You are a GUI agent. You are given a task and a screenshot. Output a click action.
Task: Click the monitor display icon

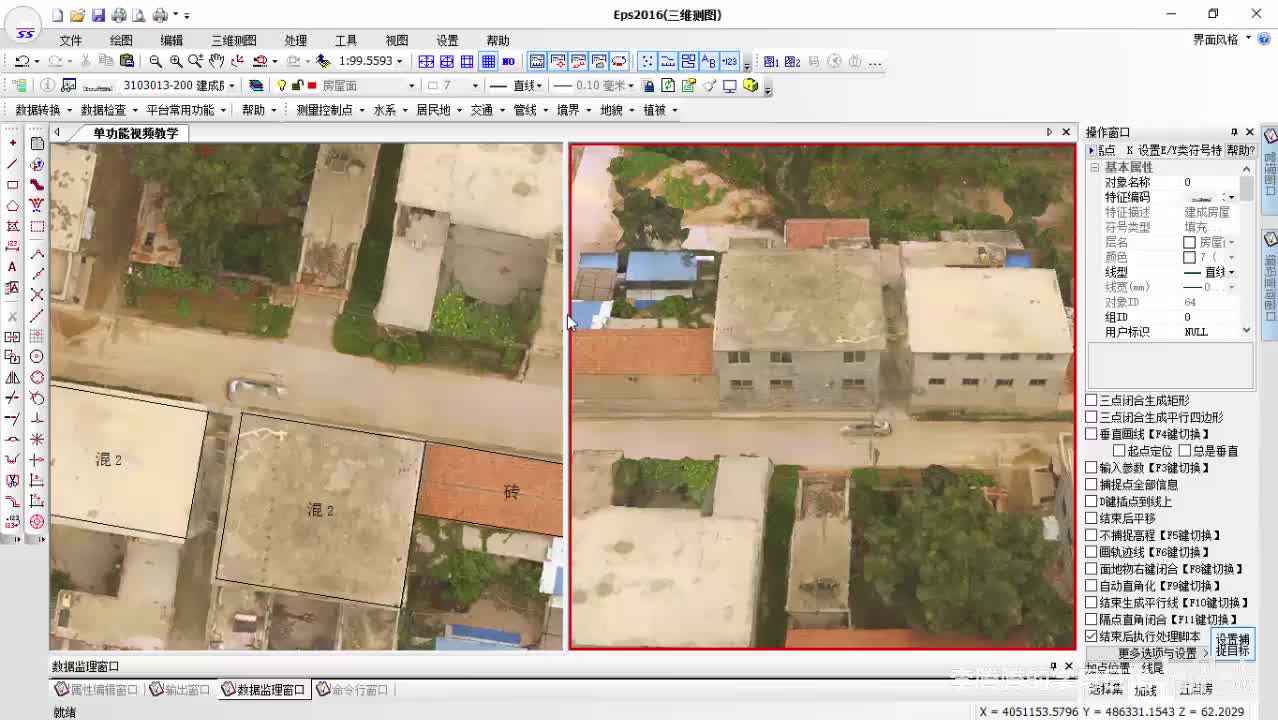[730, 86]
